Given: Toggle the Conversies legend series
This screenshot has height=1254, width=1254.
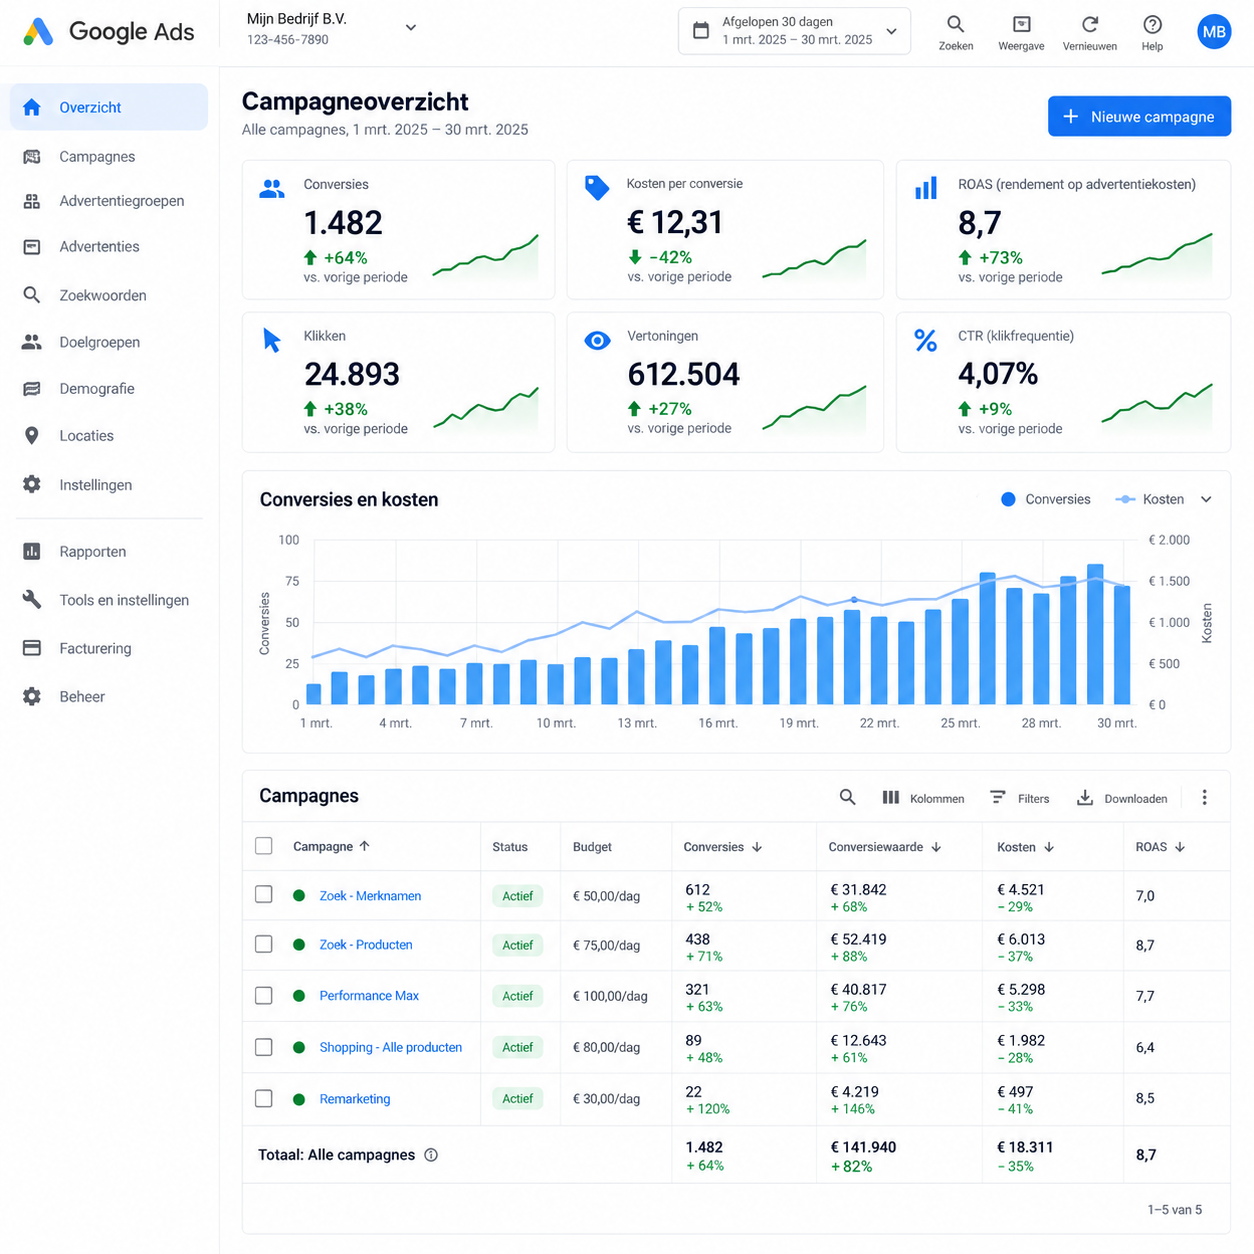Looking at the screenshot, I should pyautogui.click(x=1045, y=499).
